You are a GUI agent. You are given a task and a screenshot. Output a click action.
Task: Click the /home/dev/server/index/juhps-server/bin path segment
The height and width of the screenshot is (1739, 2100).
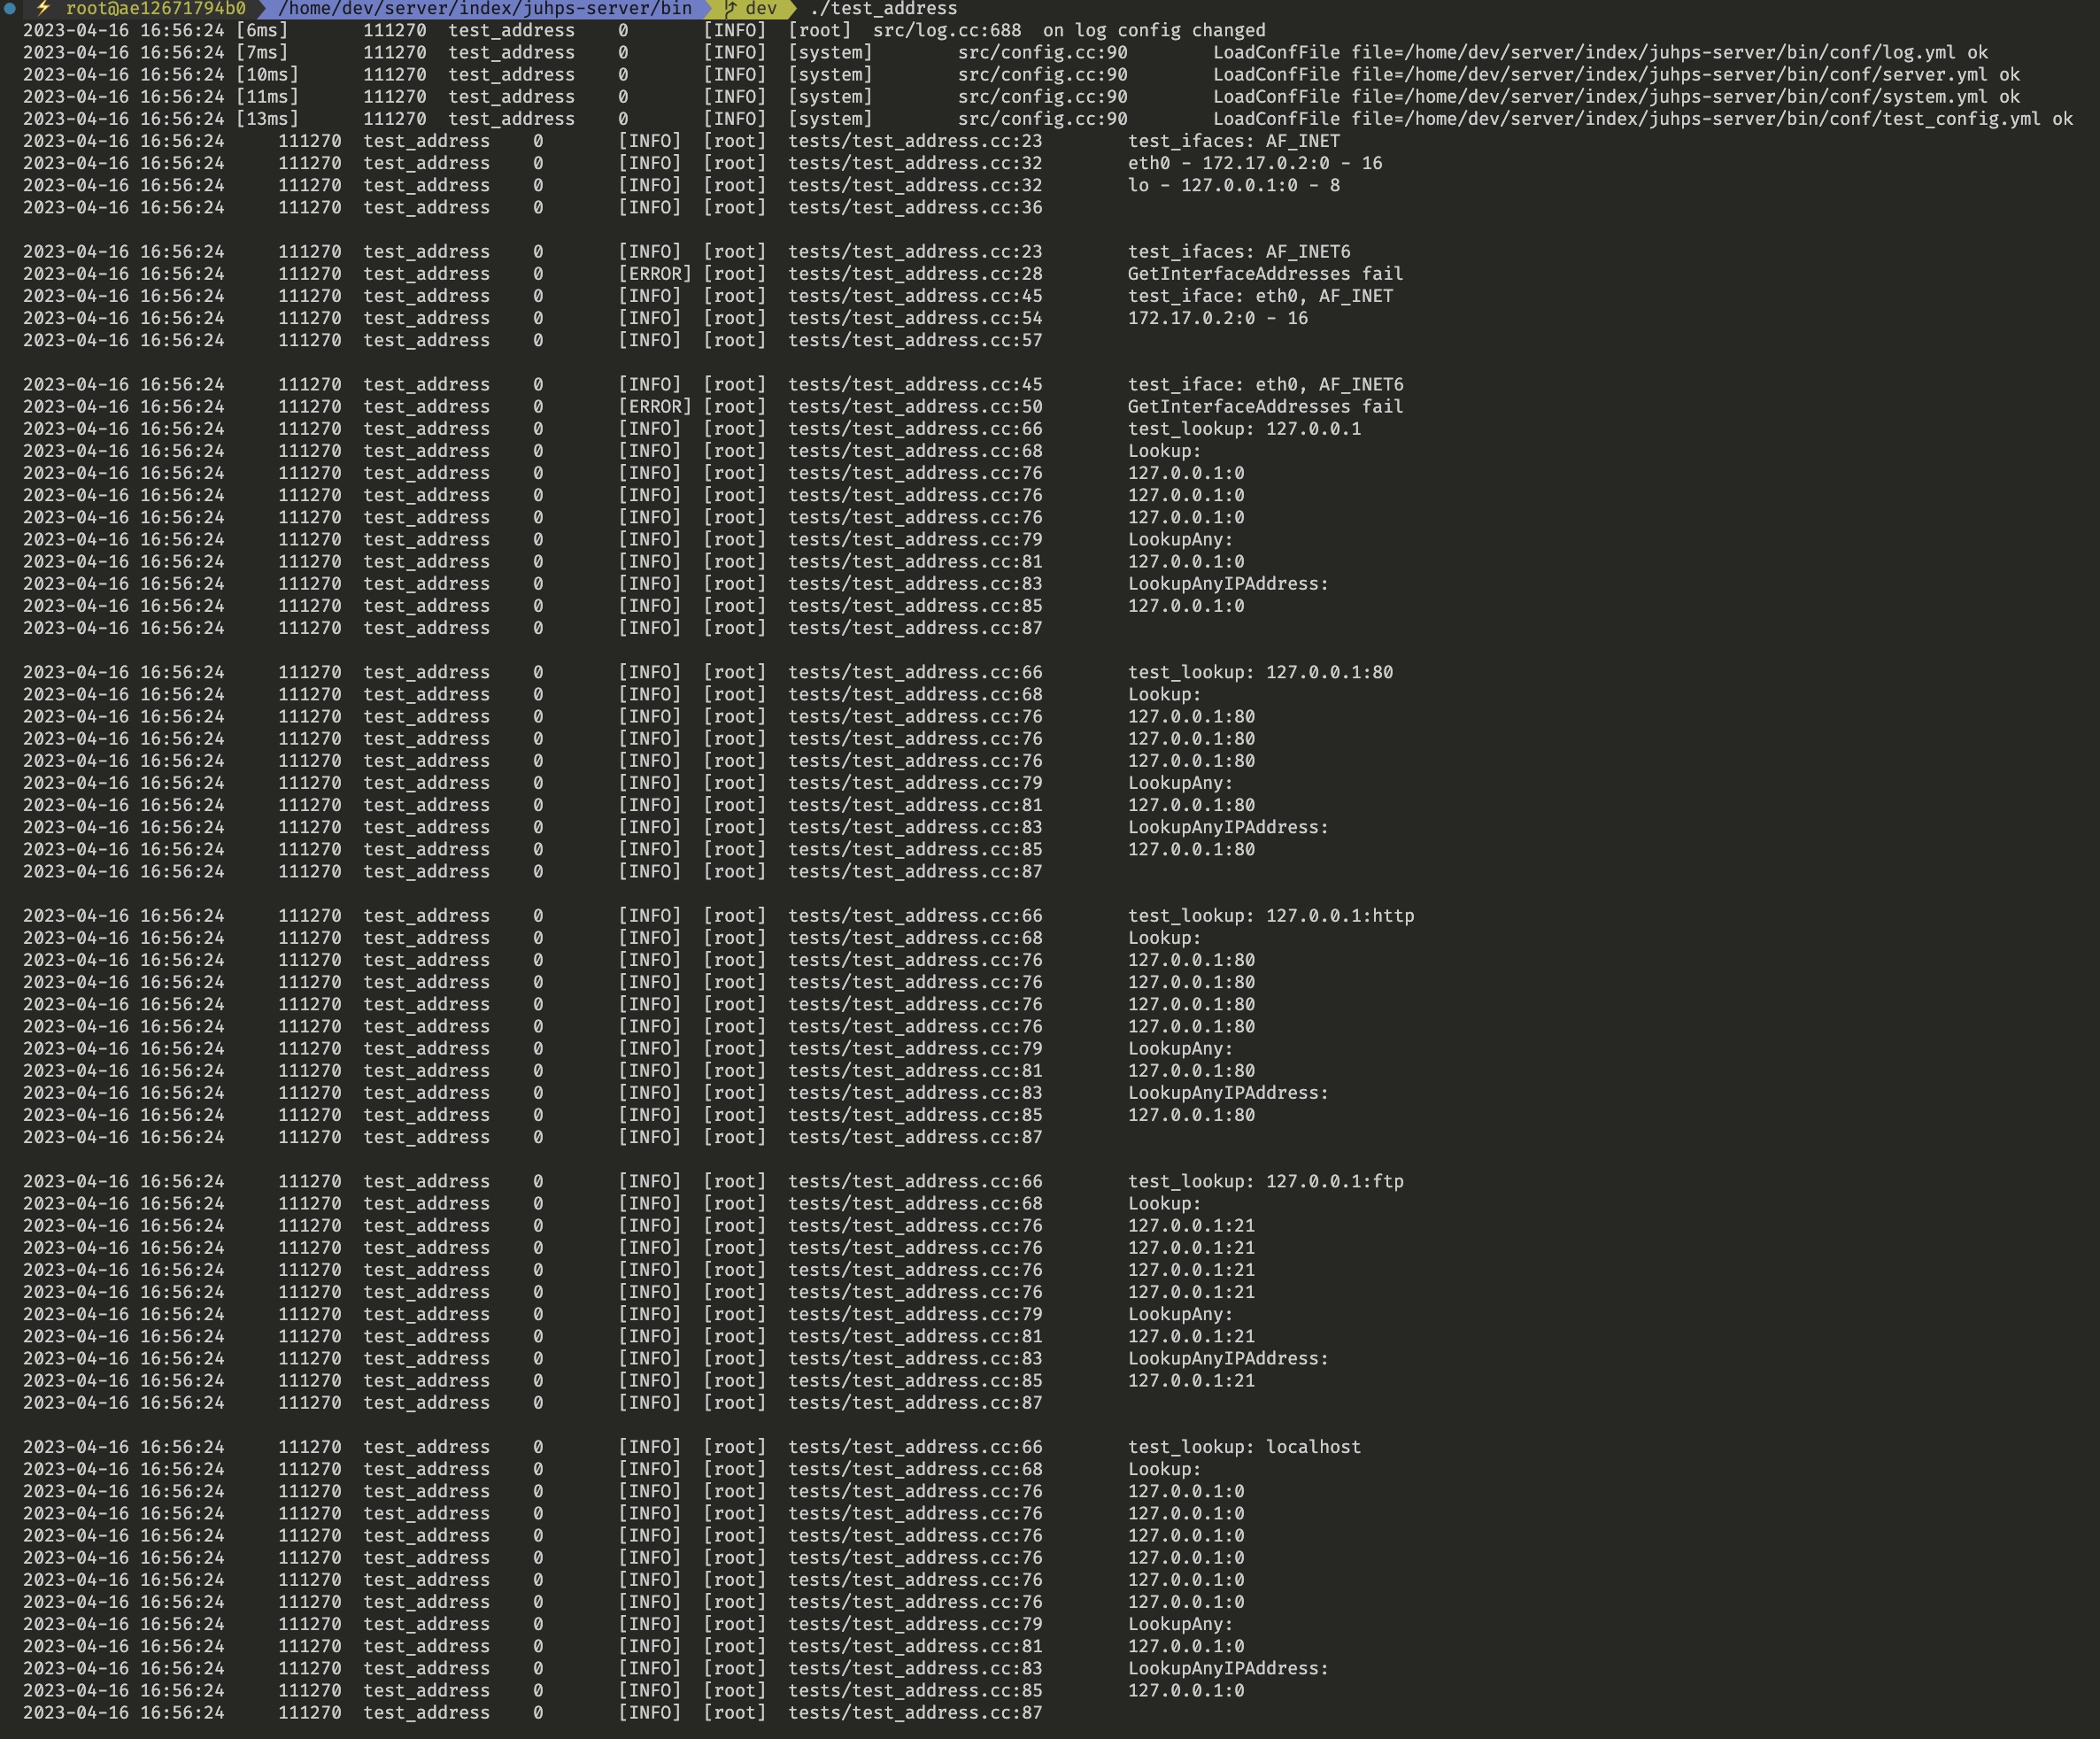tap(485, 8)
